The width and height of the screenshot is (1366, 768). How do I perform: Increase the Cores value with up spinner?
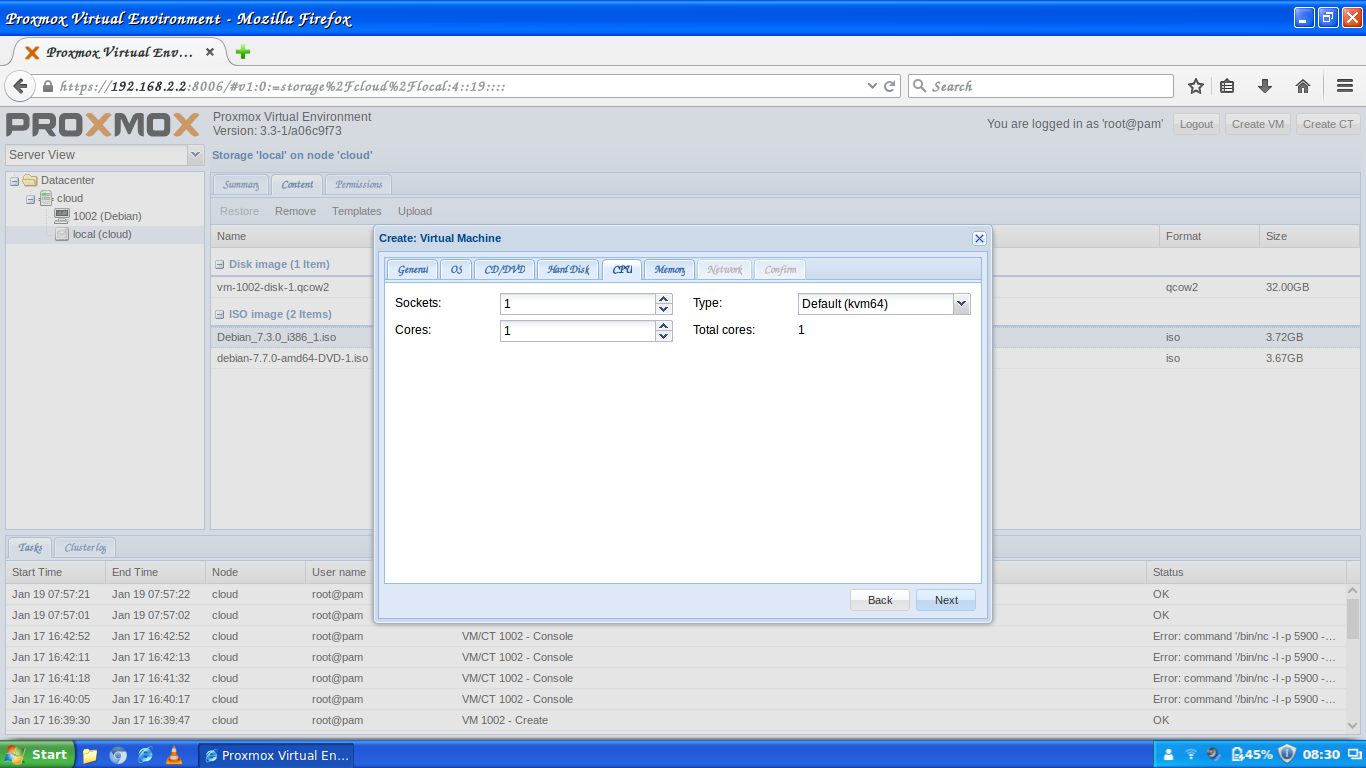[664, 325]
